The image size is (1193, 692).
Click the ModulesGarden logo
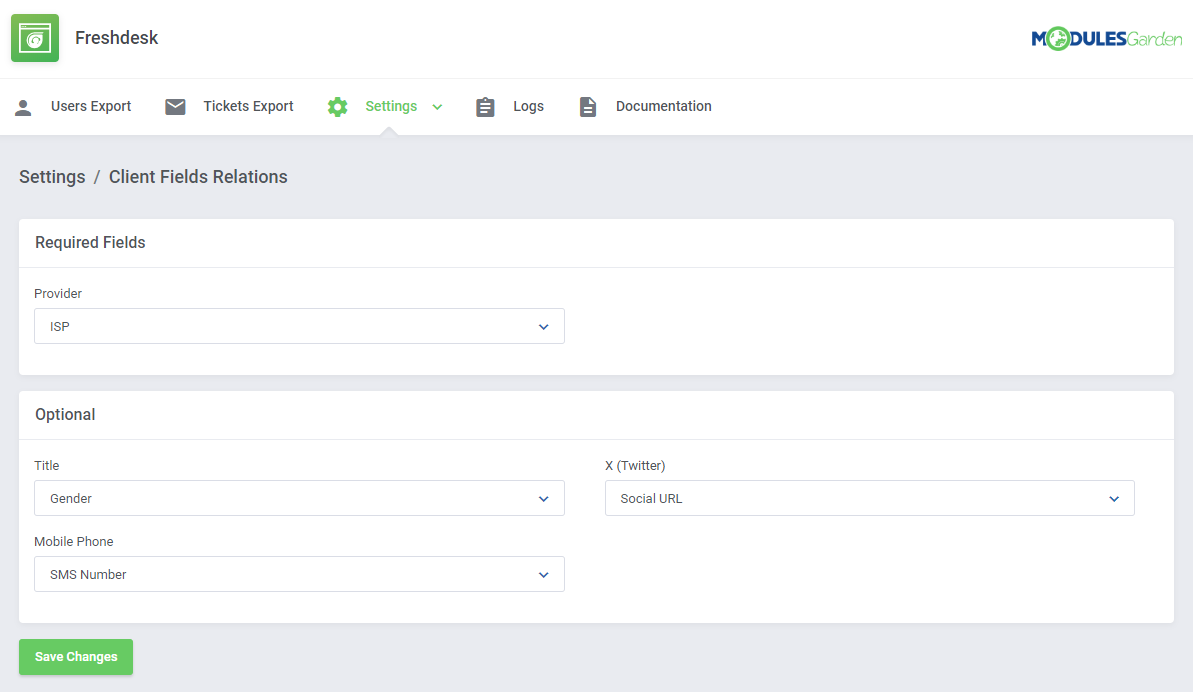coord(1106,37)
